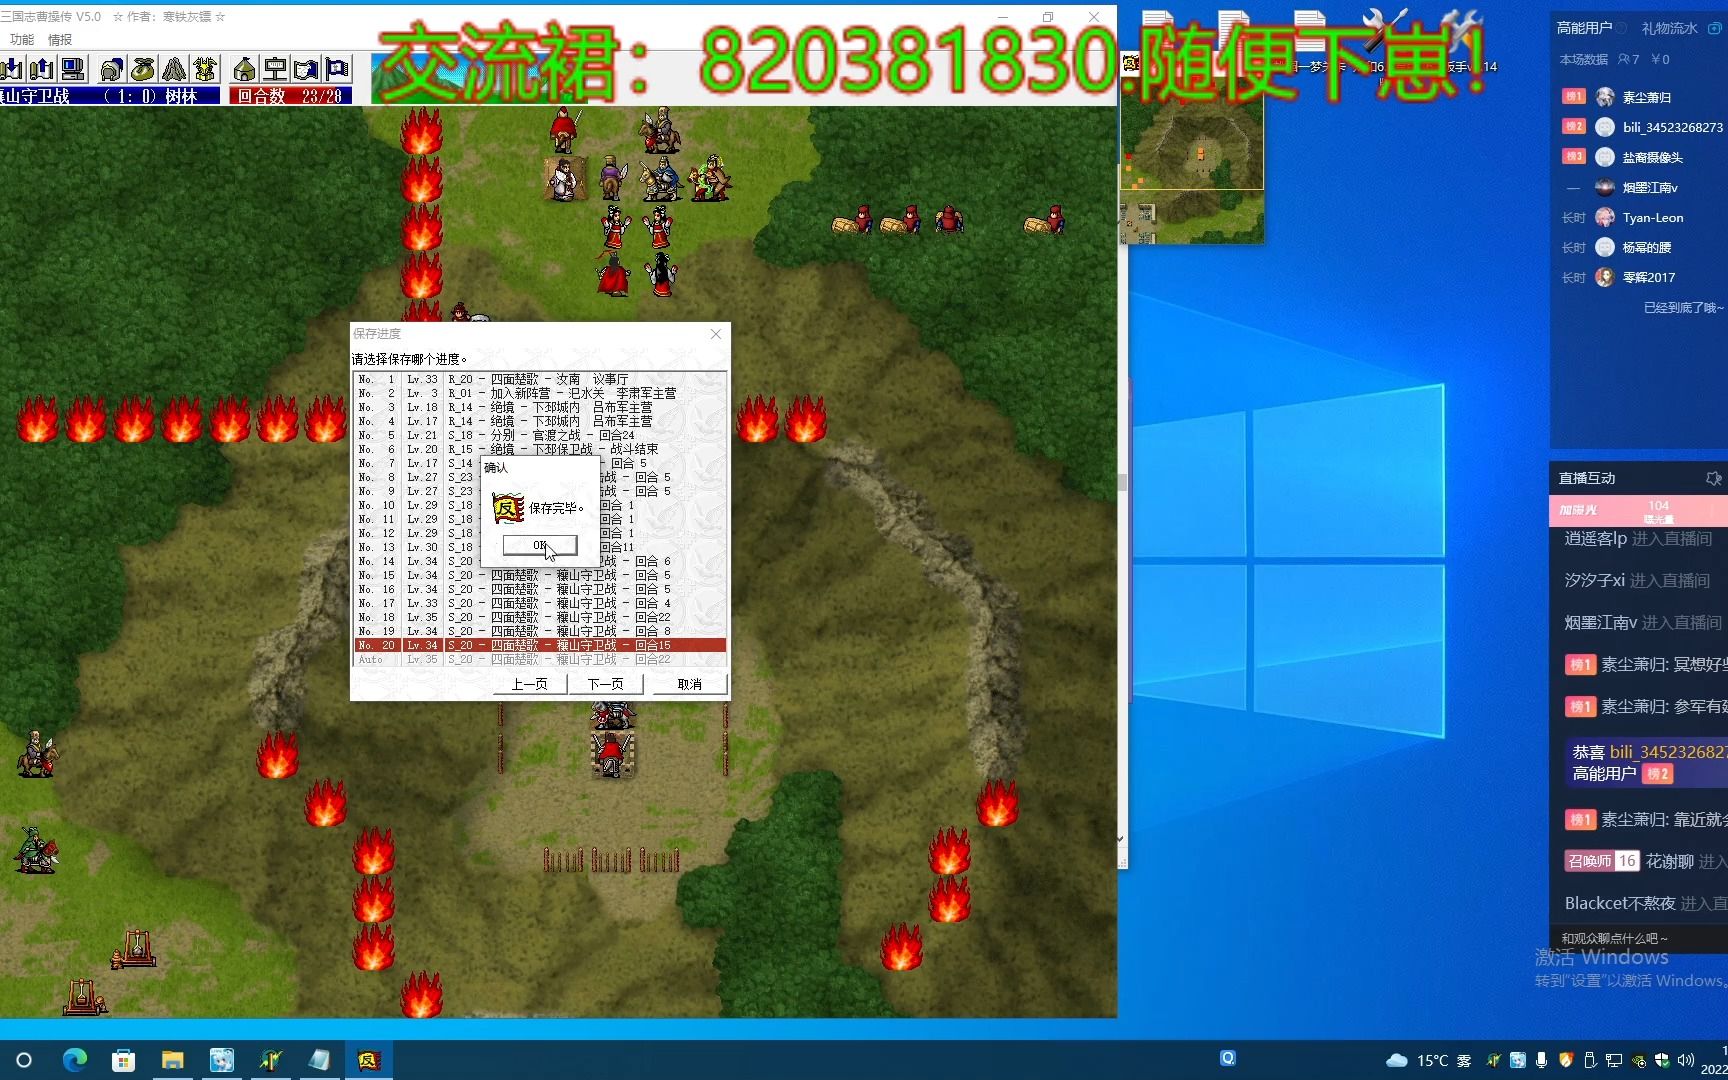Click user 杨幂的腰 in the ranking list
This screenshot has width=1728, height=1080.
1646,247
